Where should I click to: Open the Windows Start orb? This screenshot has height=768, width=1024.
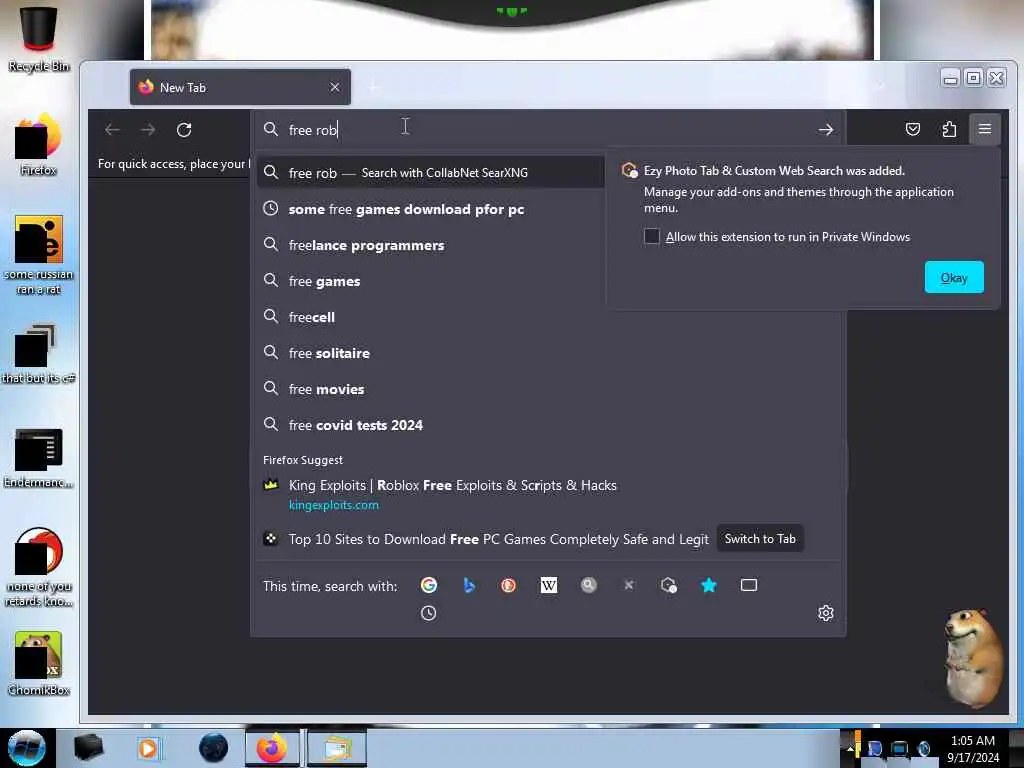27,748
